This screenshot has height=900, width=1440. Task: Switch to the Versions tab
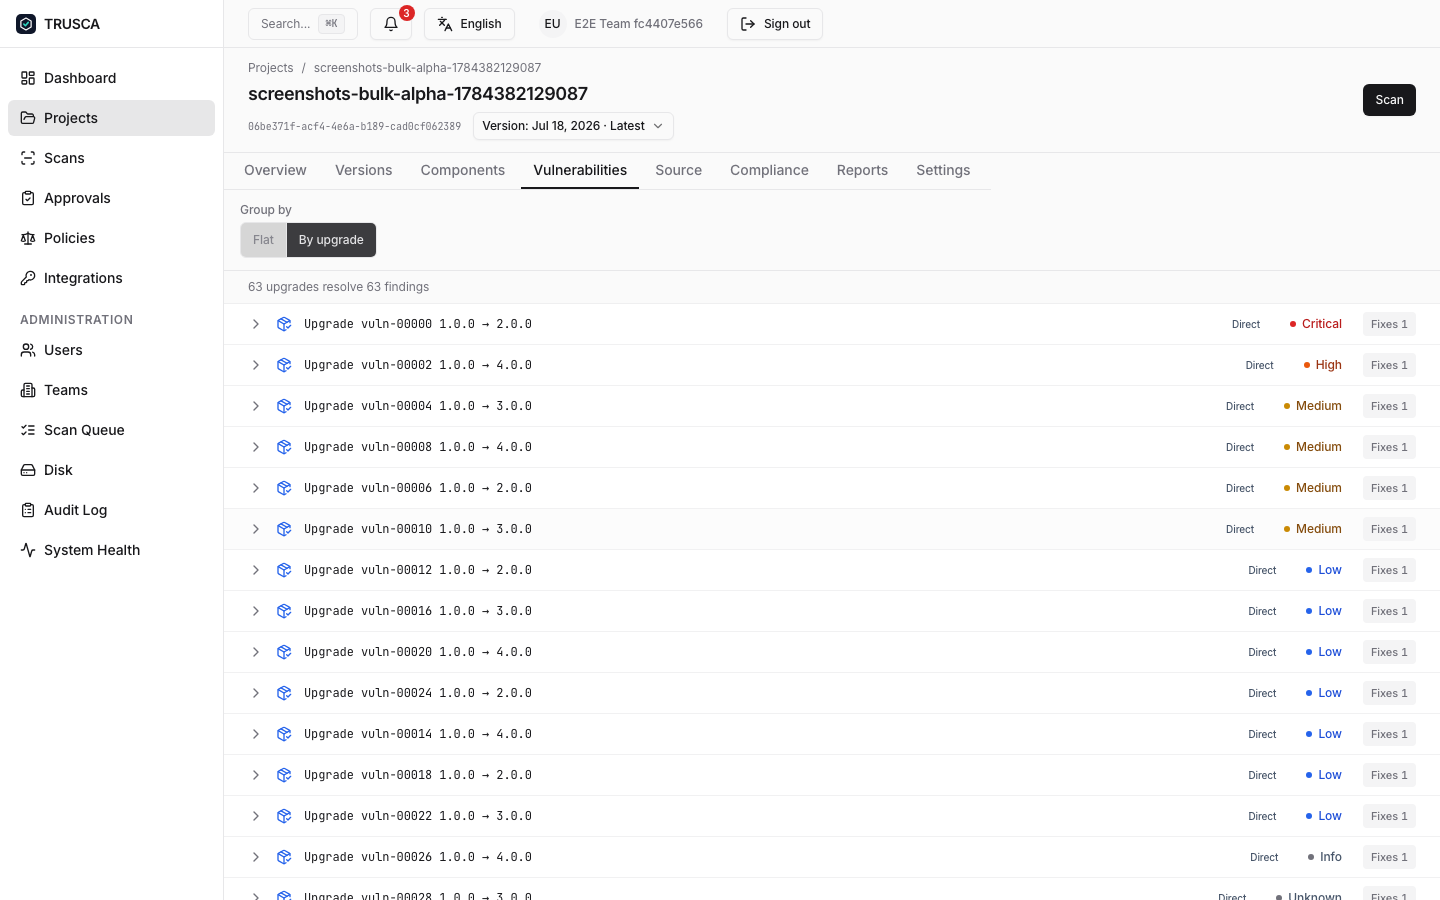[363, 170]
